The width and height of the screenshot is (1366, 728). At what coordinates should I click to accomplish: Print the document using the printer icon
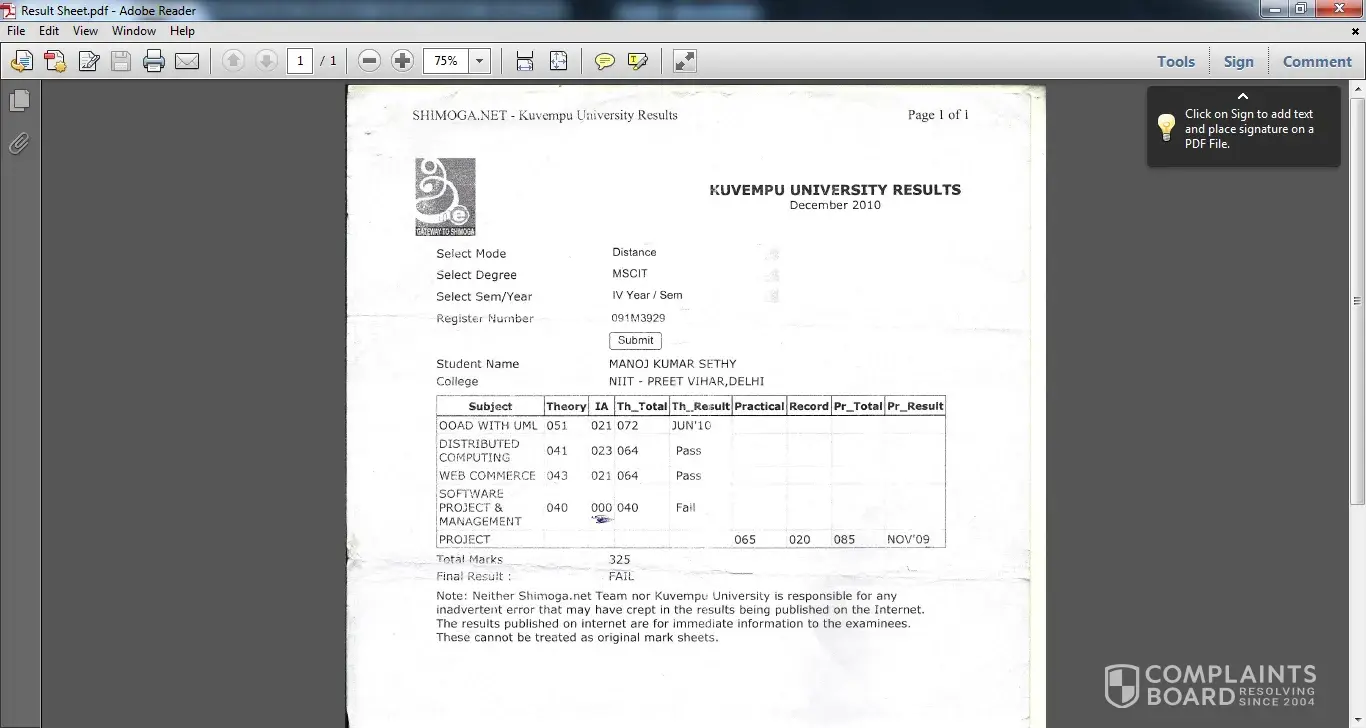coord(154,61)
